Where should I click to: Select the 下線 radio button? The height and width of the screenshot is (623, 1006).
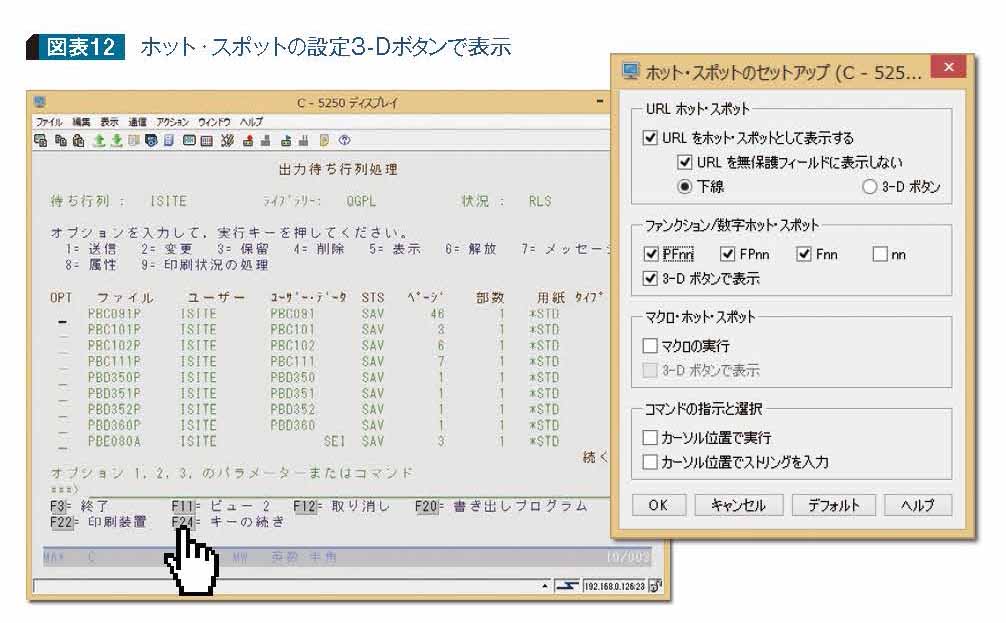pyautogui.click(x=685, y=187)
